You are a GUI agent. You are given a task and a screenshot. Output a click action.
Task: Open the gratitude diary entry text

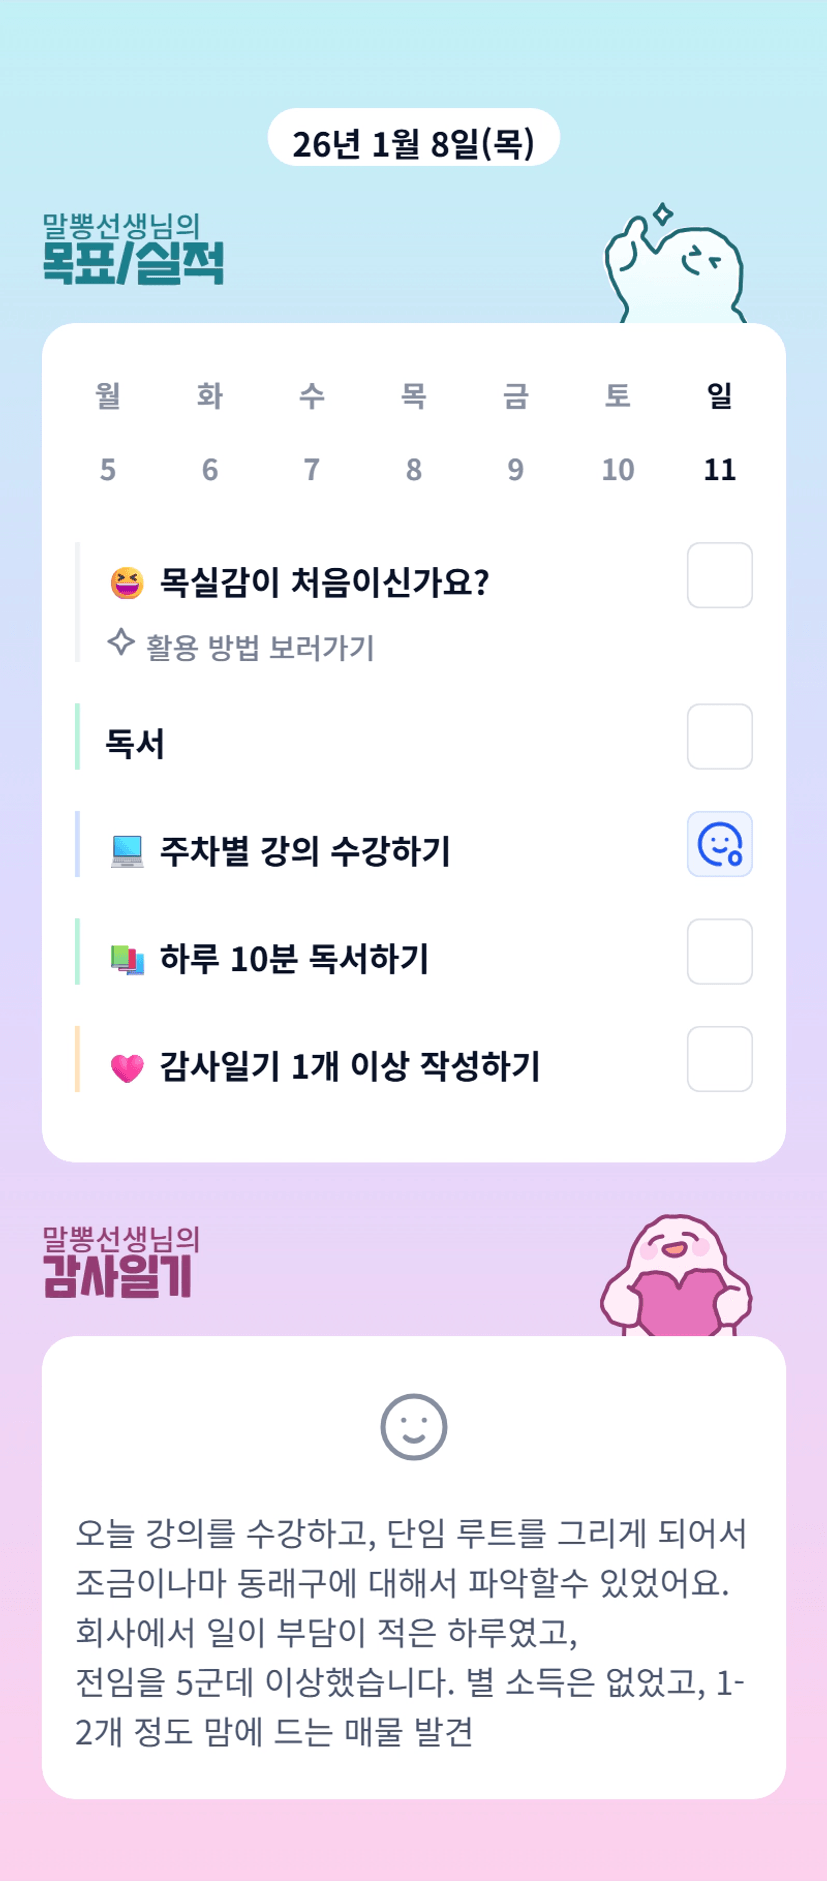click(x=412, y=1632)
